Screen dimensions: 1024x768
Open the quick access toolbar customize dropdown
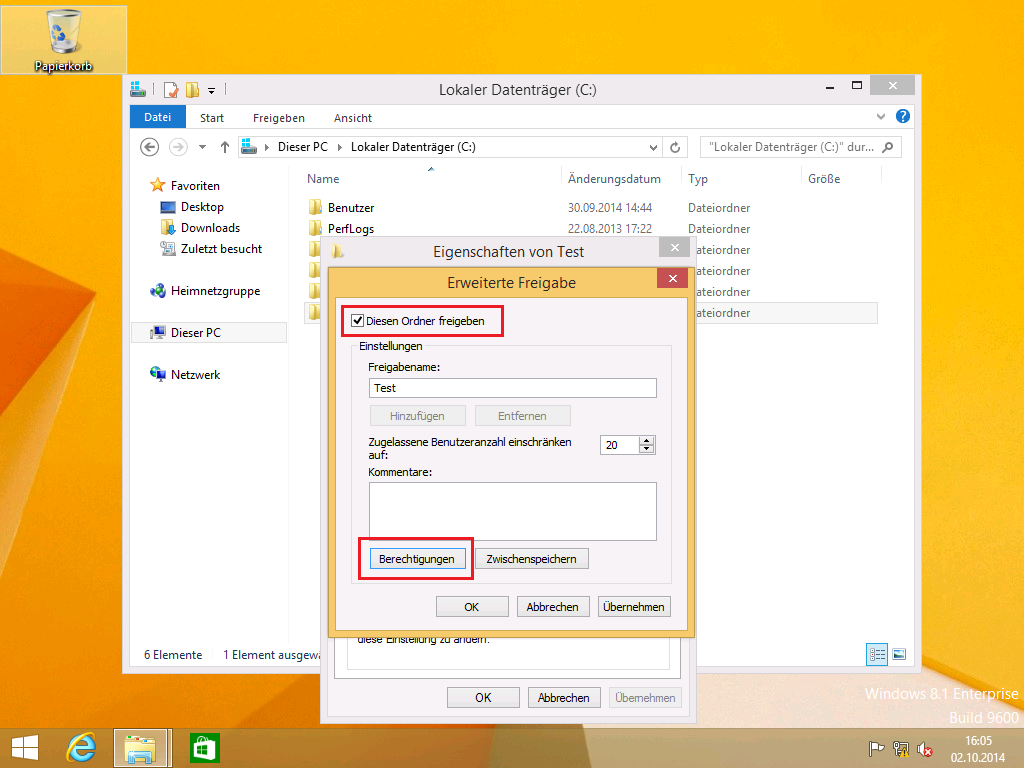click(212, 90)
